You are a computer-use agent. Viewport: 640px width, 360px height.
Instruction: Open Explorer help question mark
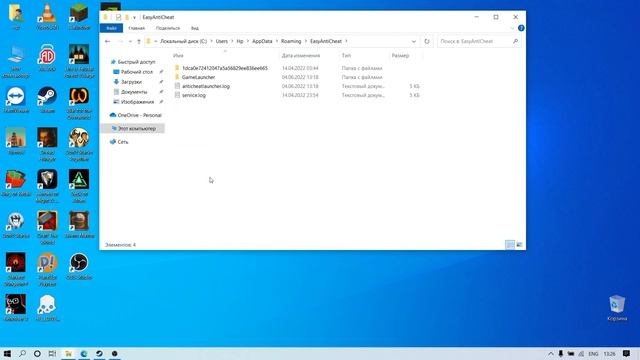(x=521, y=28)
